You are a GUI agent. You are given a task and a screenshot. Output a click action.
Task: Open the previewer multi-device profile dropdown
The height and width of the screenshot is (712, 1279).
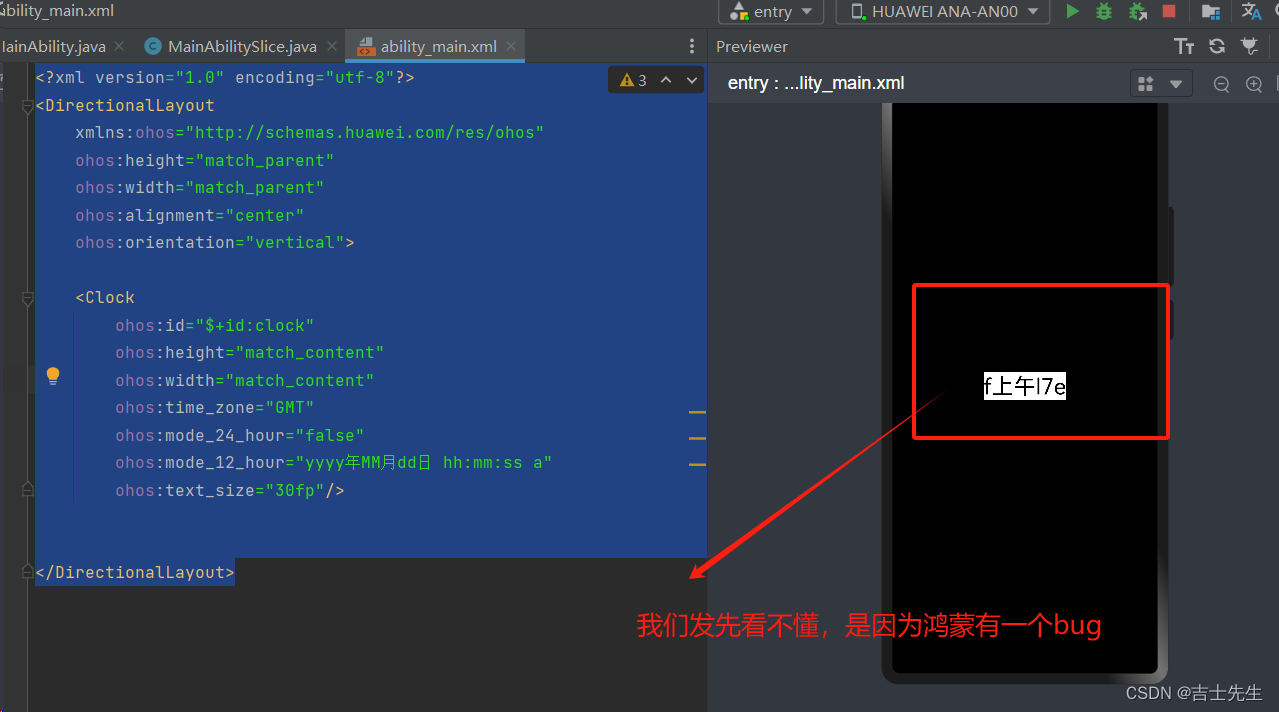(1160, 84)
